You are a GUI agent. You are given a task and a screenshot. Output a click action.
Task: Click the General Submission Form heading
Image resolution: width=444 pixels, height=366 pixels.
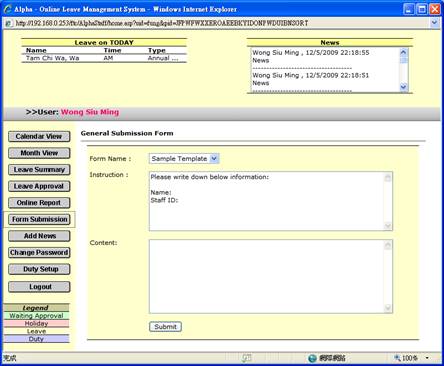(x=127, y=133)
